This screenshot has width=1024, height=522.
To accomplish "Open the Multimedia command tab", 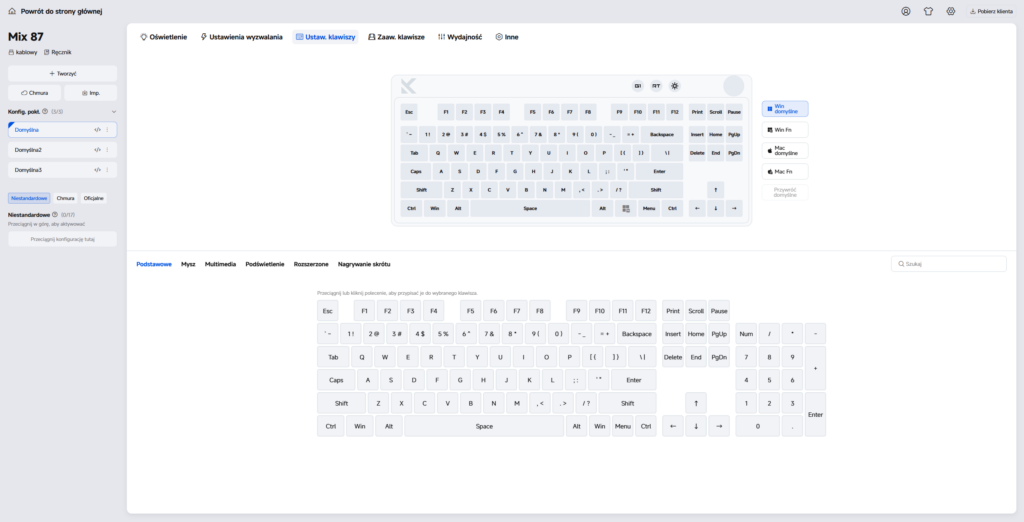I will point(221,264).
